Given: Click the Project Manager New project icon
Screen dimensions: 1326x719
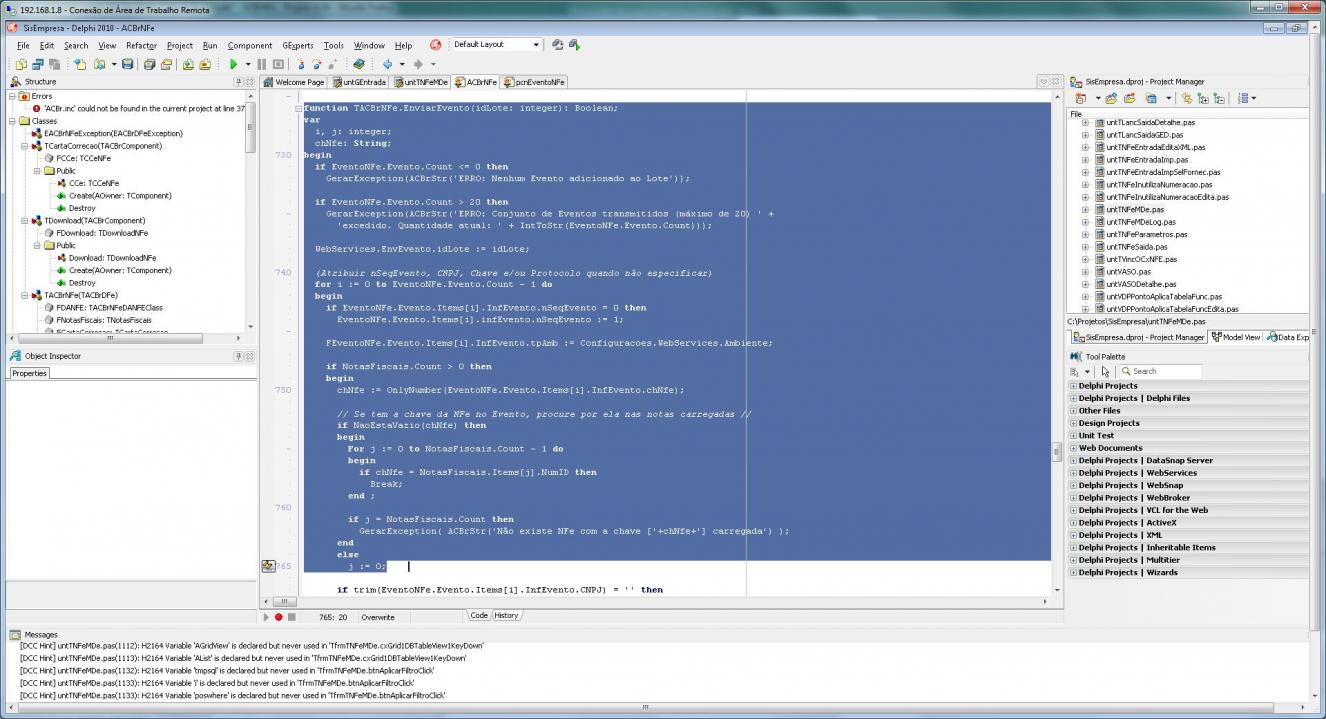Looking at the screenshot, I should pyautogui.click(x=1081, y=98).
